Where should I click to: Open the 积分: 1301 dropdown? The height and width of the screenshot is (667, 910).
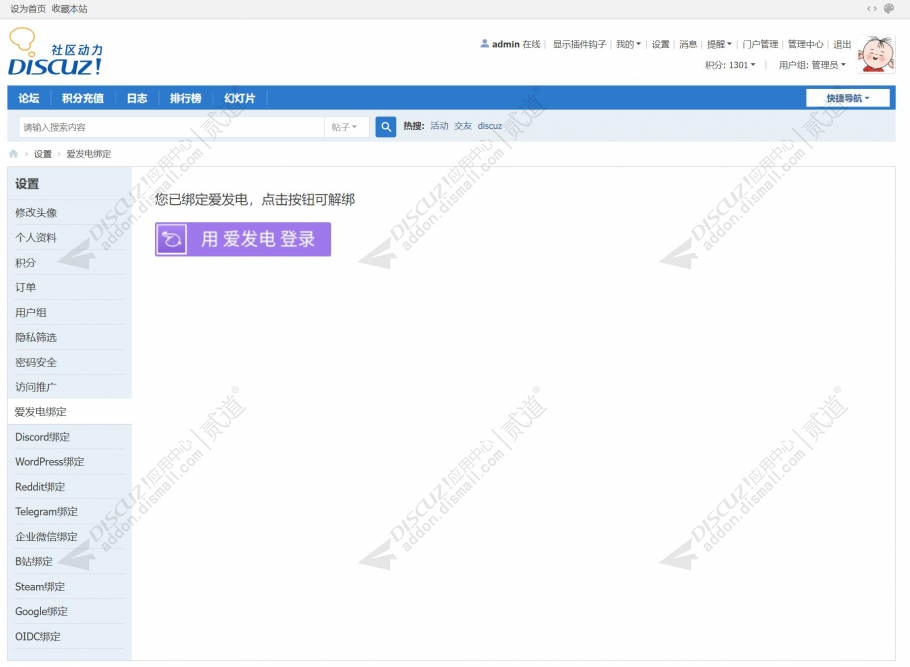pyautogui.click(x=730, y=65)
